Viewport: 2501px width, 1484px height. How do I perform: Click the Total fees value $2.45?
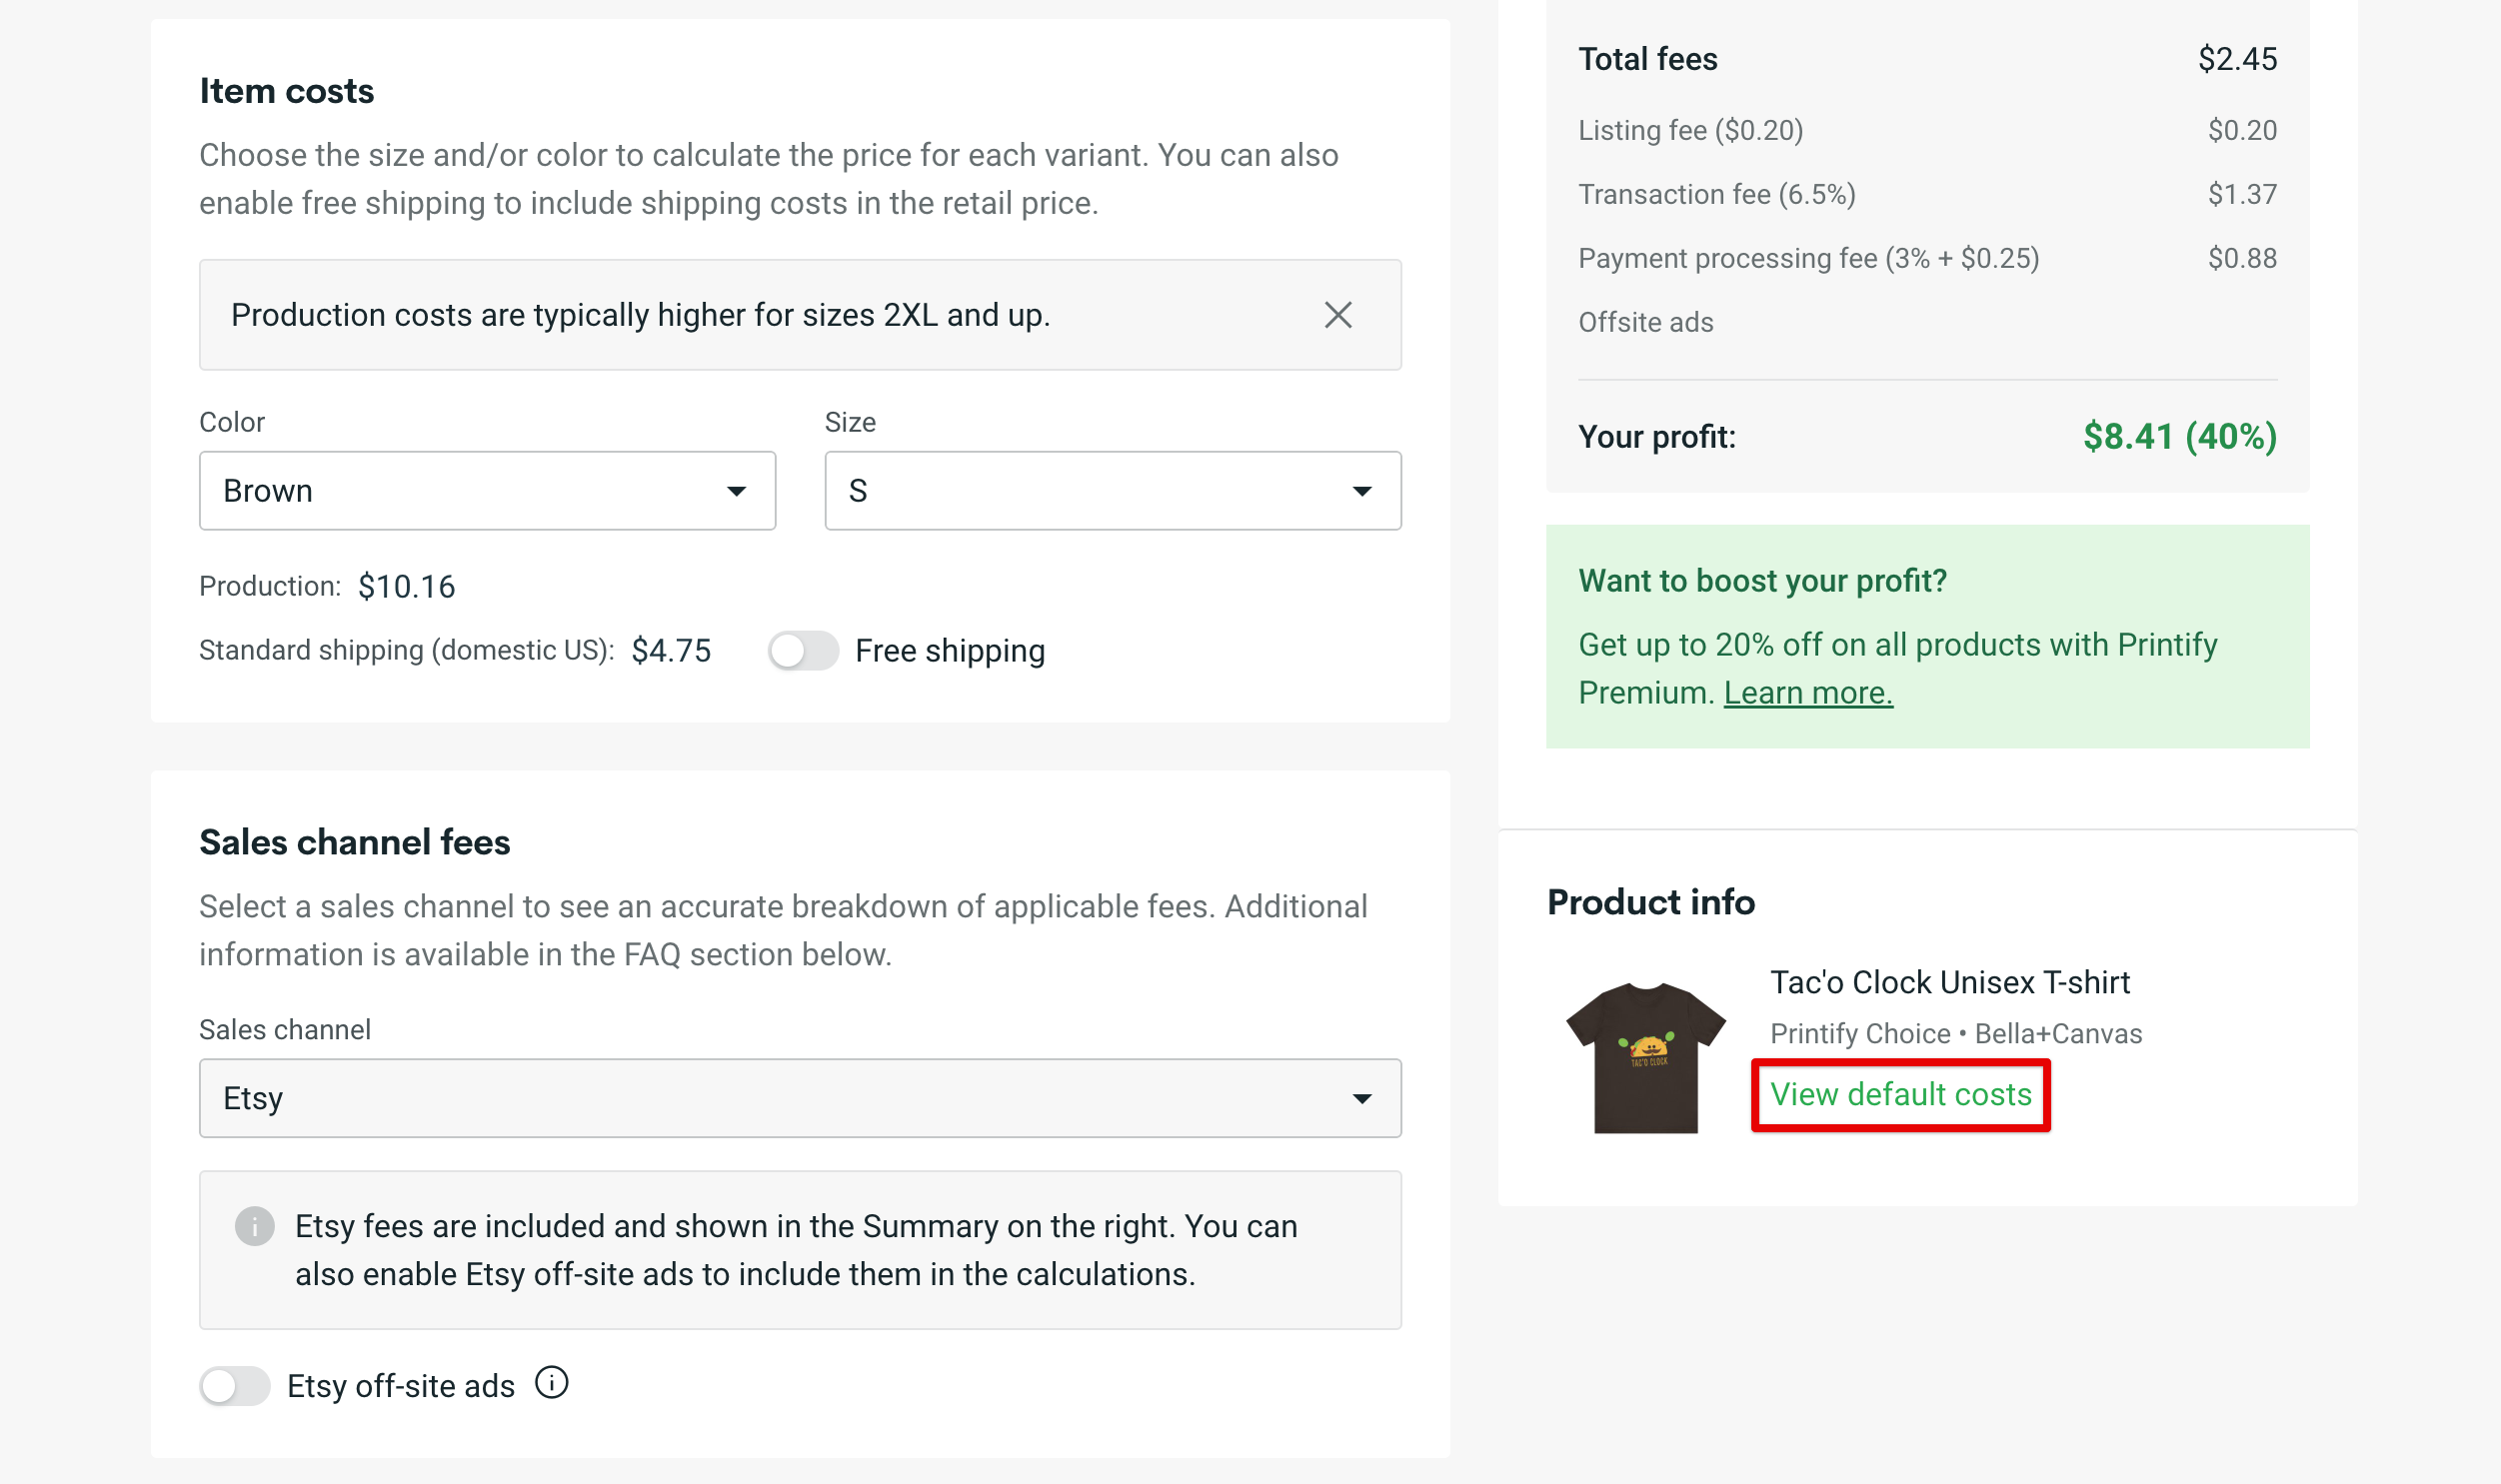point(2236,58)
